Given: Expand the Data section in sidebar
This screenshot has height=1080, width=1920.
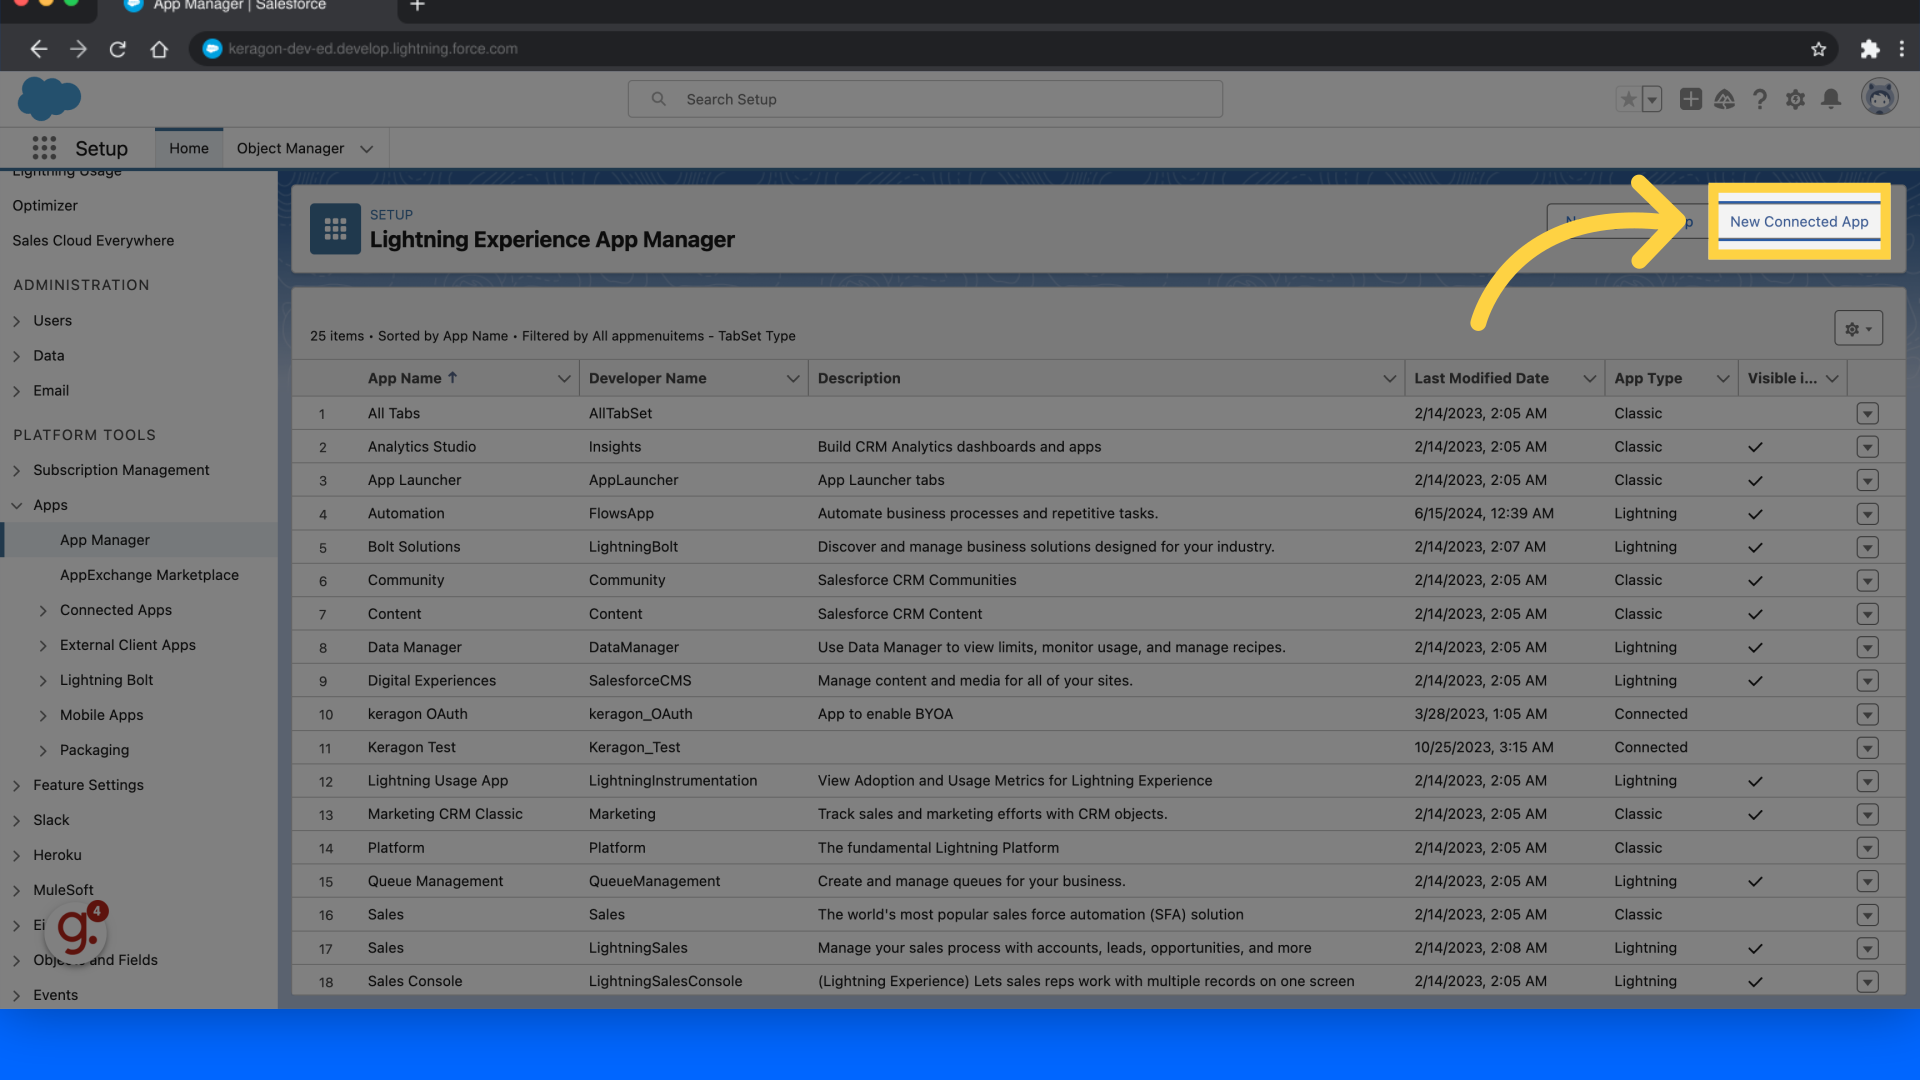Looking at the screenshot, I should [17, 356].
